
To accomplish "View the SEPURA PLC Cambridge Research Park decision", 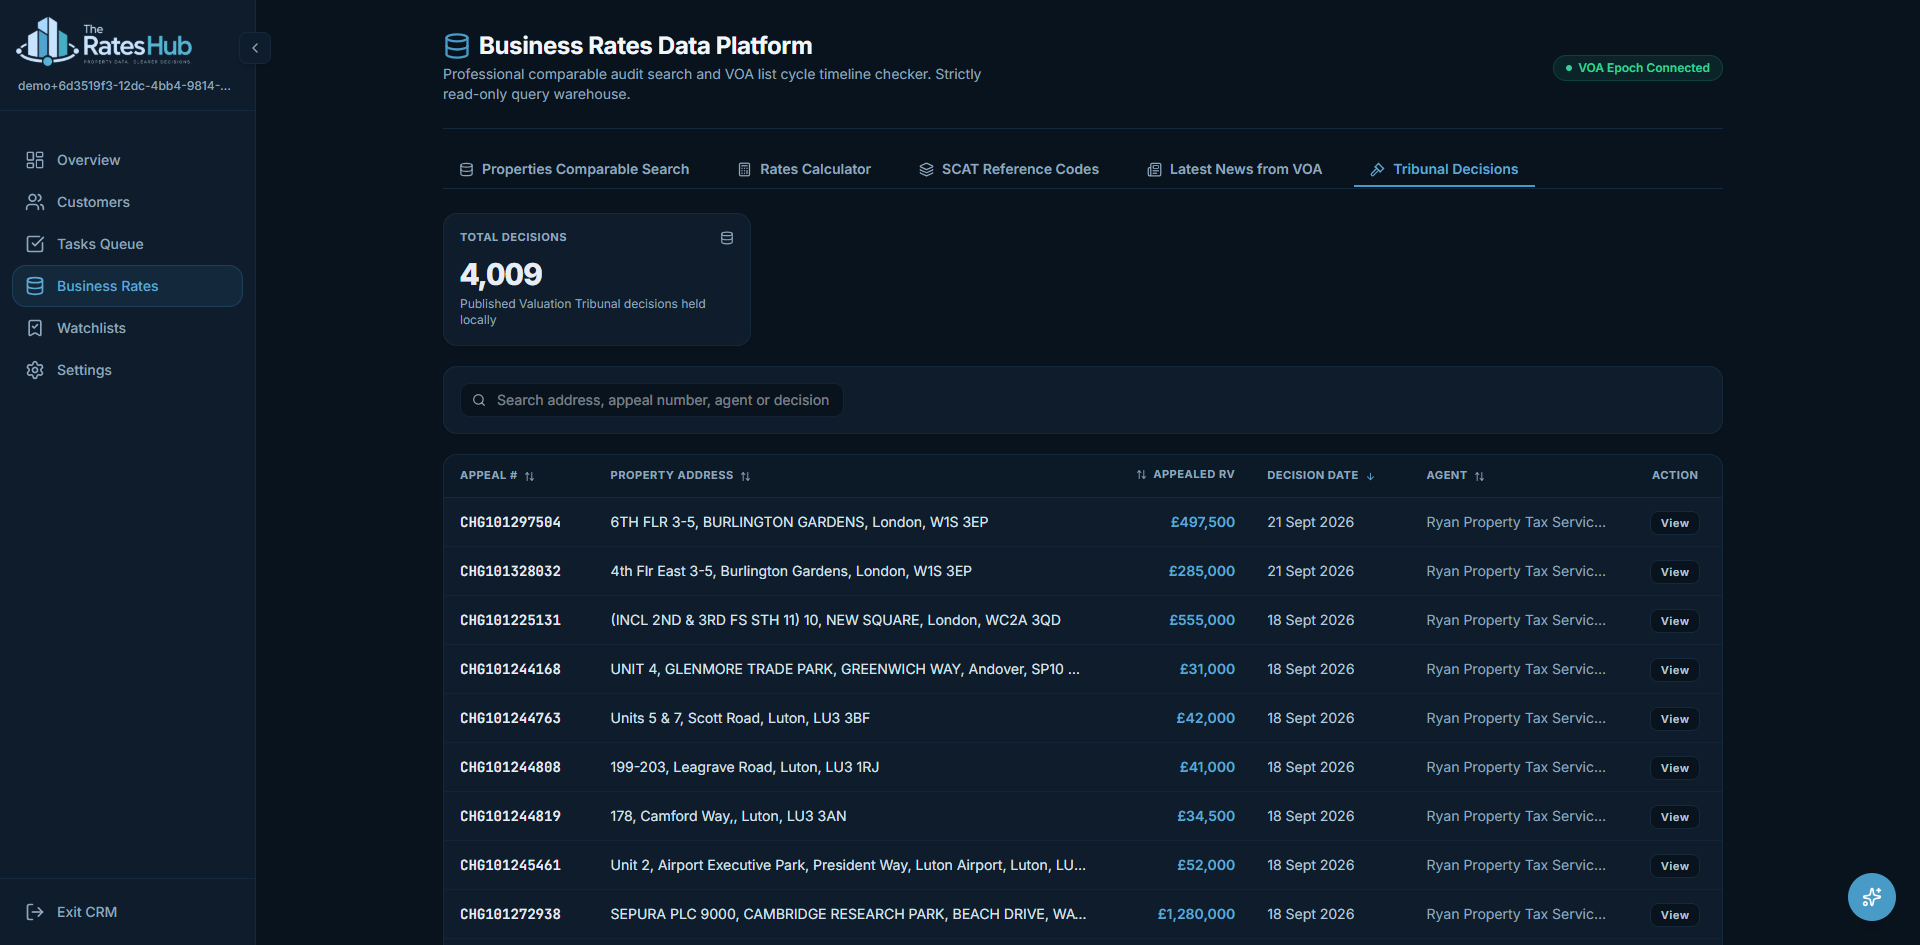I will pyautogui.click(x=1675, y=915).
